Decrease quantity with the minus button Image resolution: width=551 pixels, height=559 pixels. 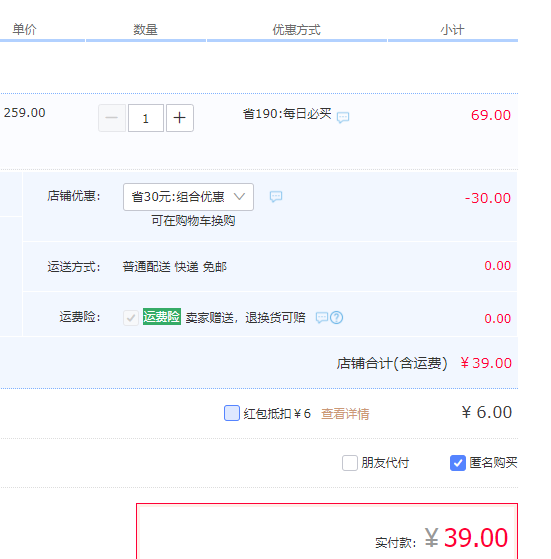pos(112,118)
